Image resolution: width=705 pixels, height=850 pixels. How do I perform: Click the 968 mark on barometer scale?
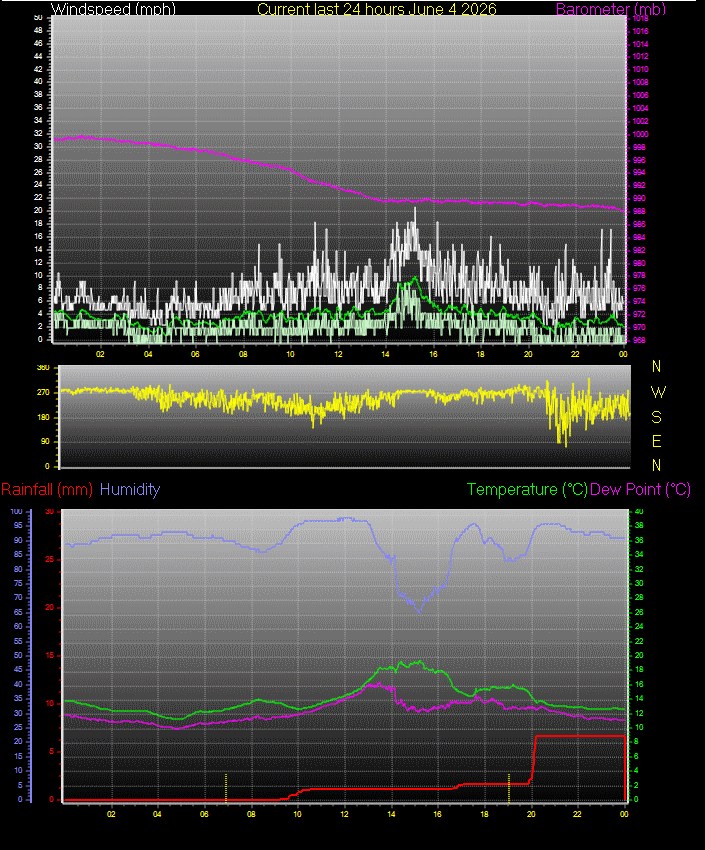point(639,340)
